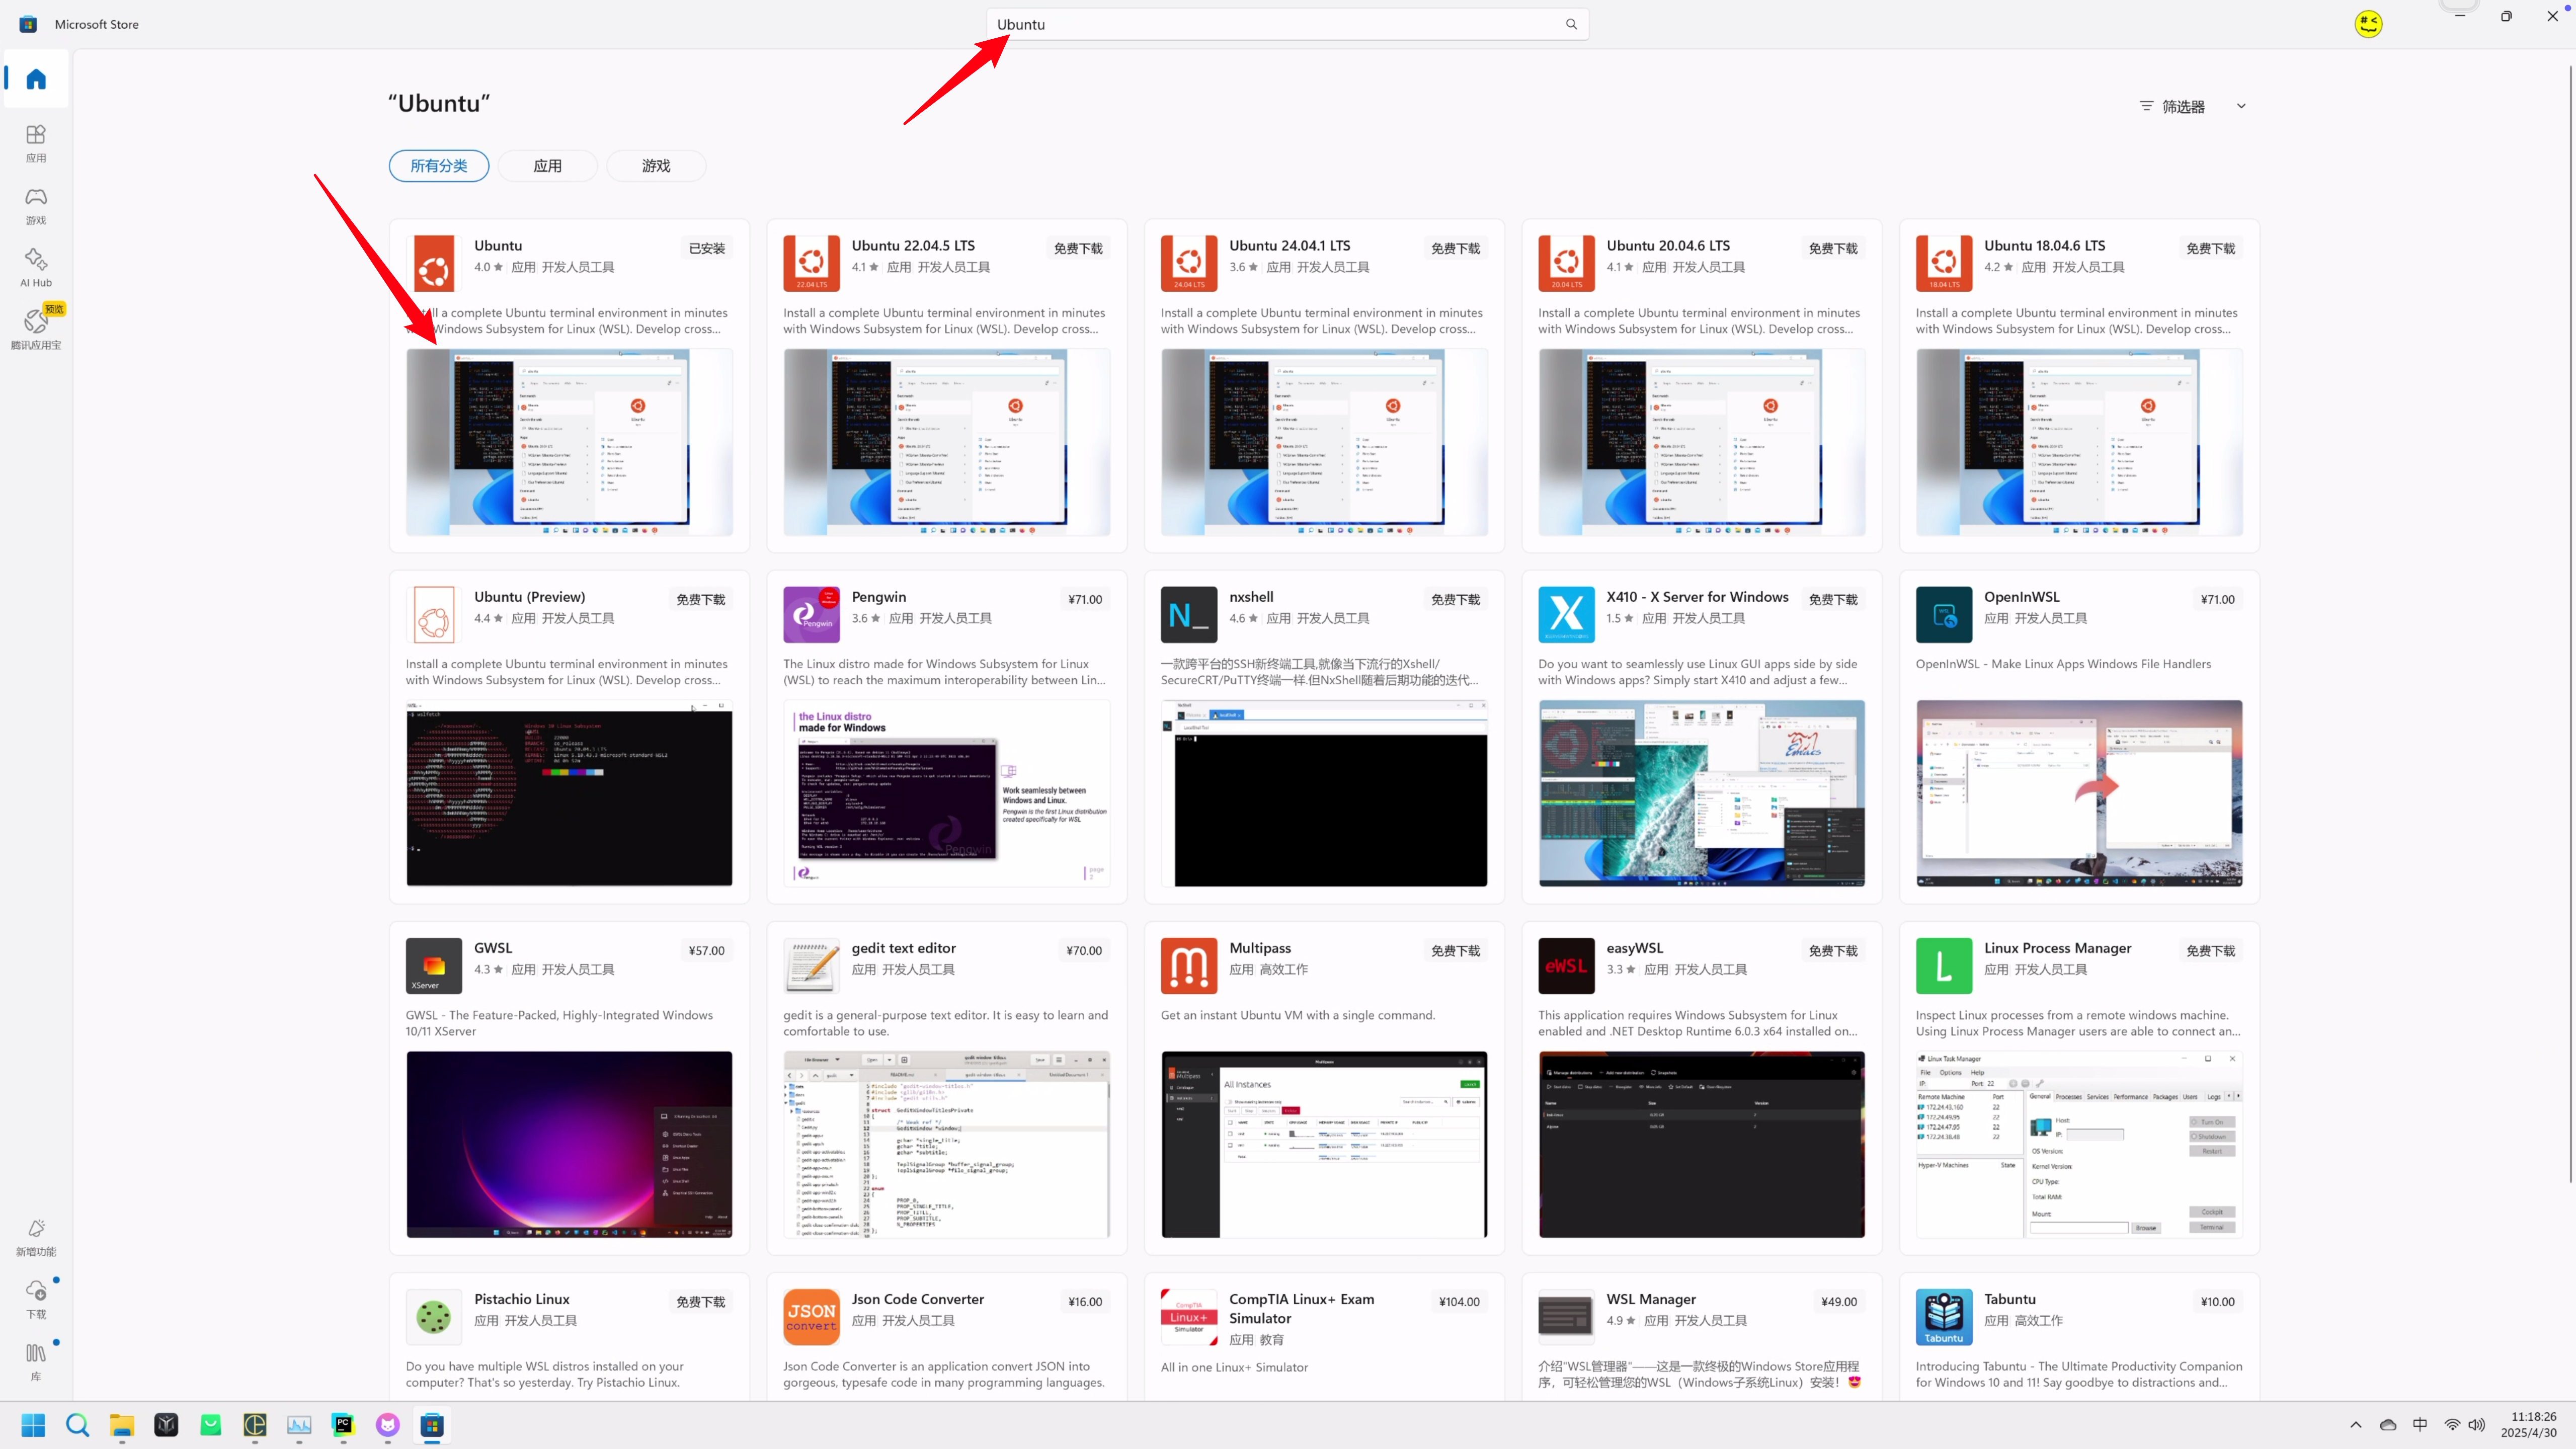Open the 应用 (Apps) sidebar section
The height and width of the screenshot is (1449, 2576).
(x=36, y=143)
